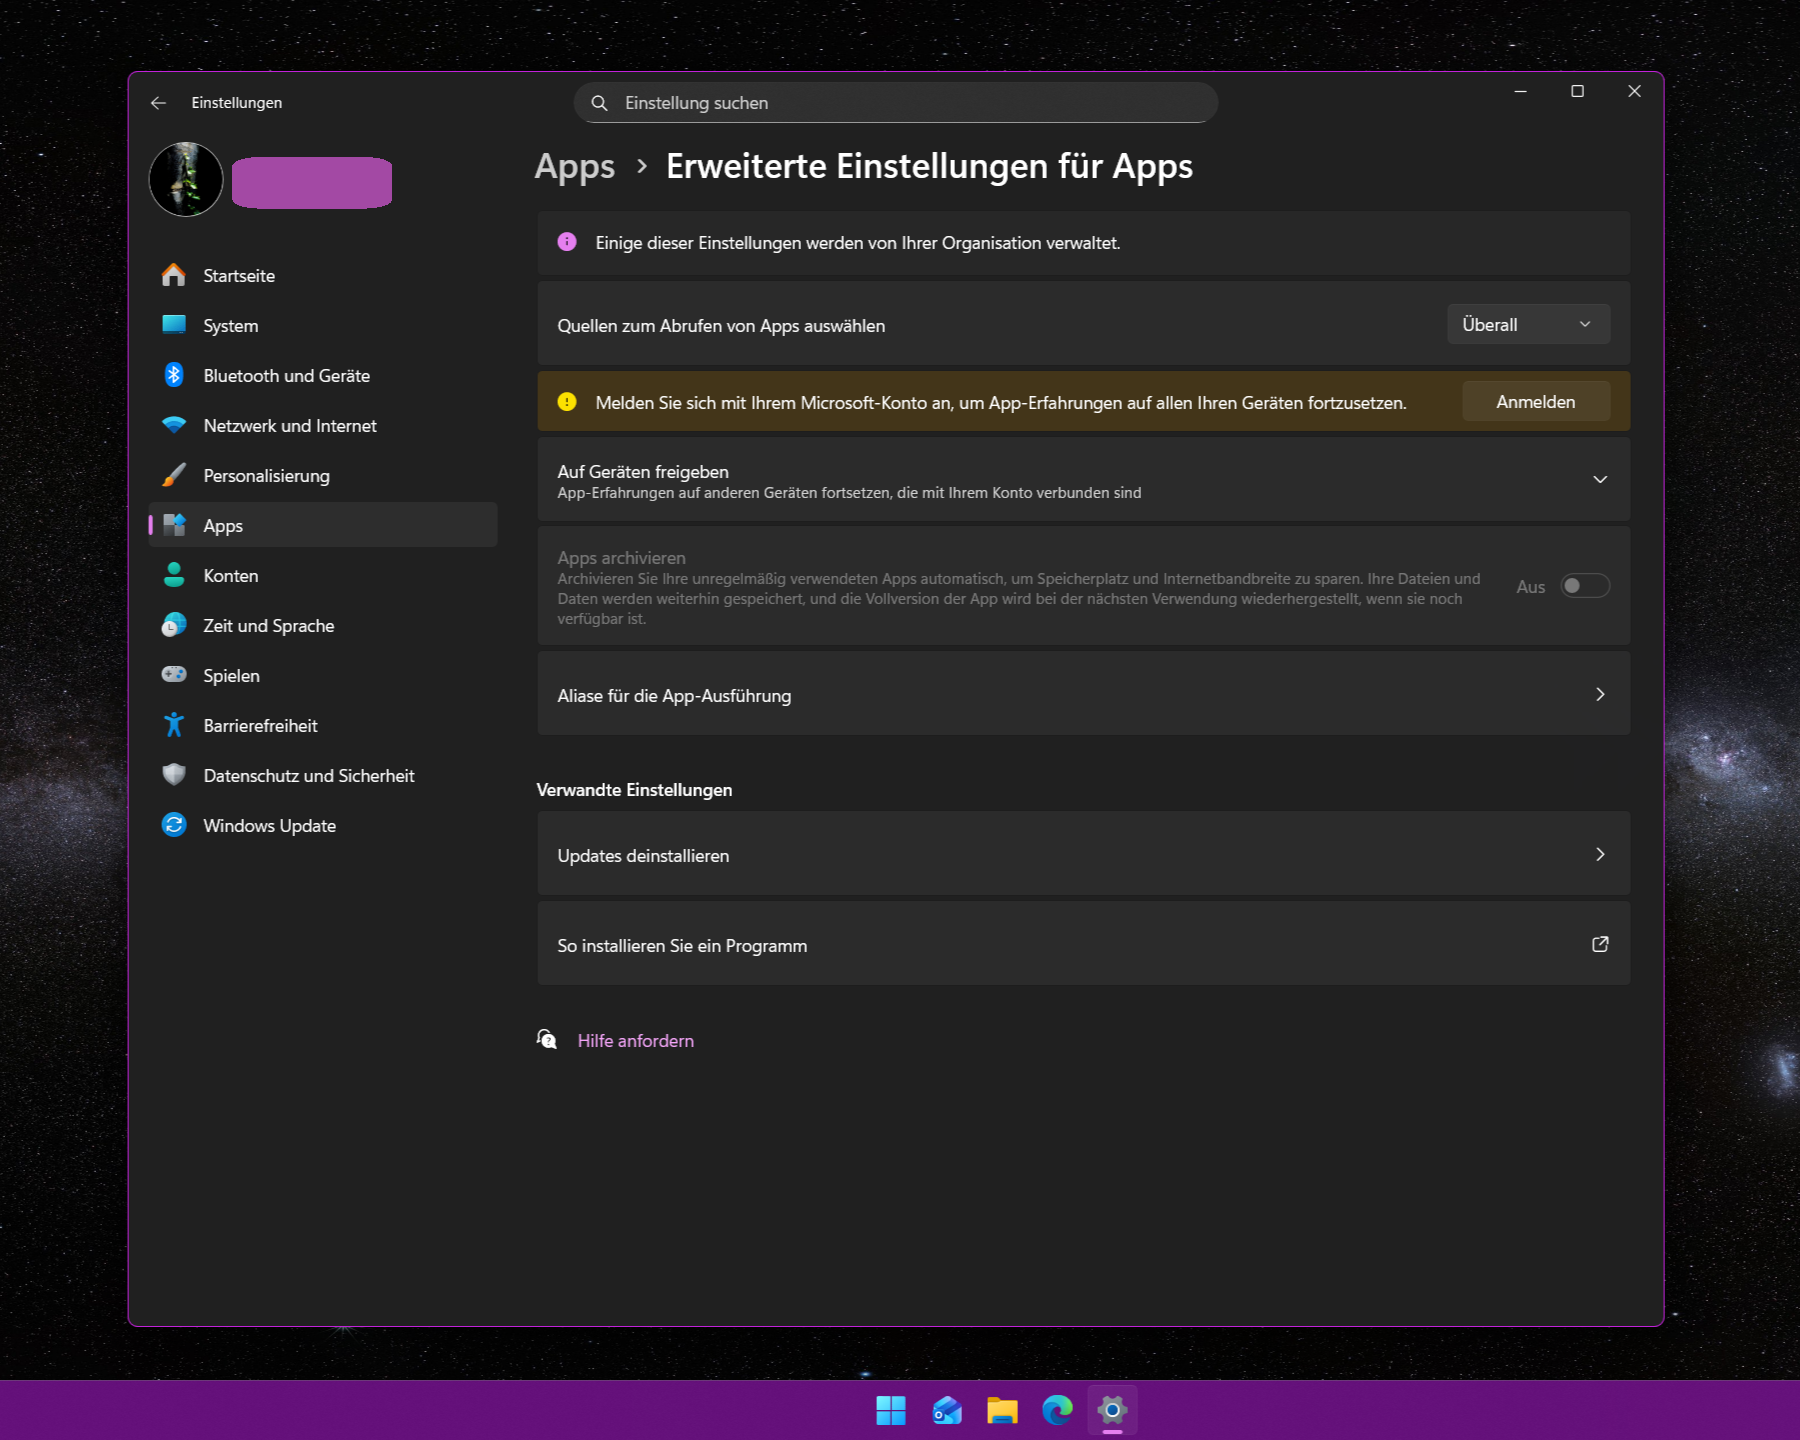Enable the Apps archivieren toggle
1800x1440 pixels.
click(x=1584, y=586)
